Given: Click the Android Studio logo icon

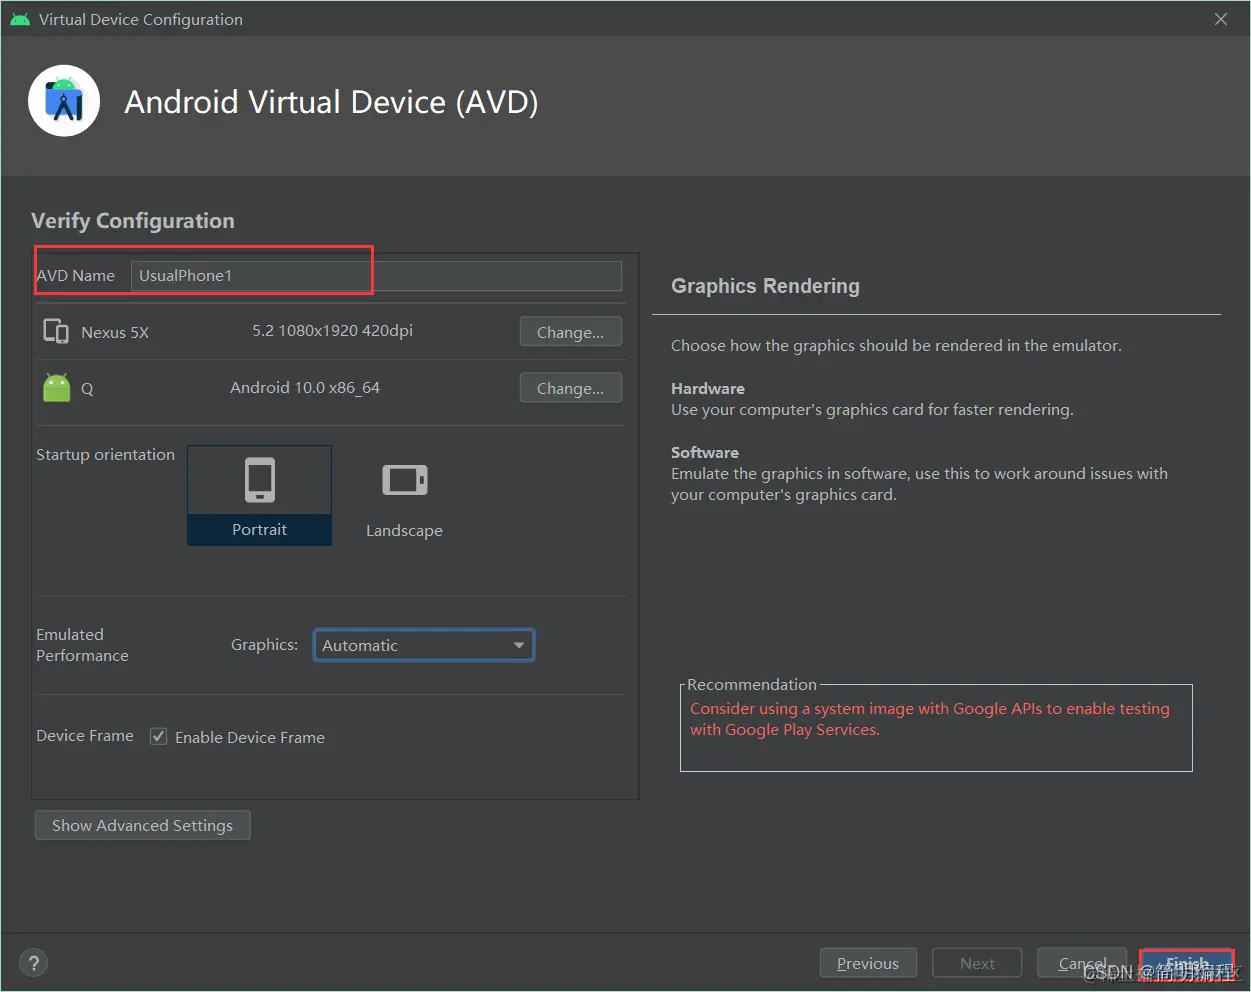Looking at the screenshot, I should click(x=64, y=101).
